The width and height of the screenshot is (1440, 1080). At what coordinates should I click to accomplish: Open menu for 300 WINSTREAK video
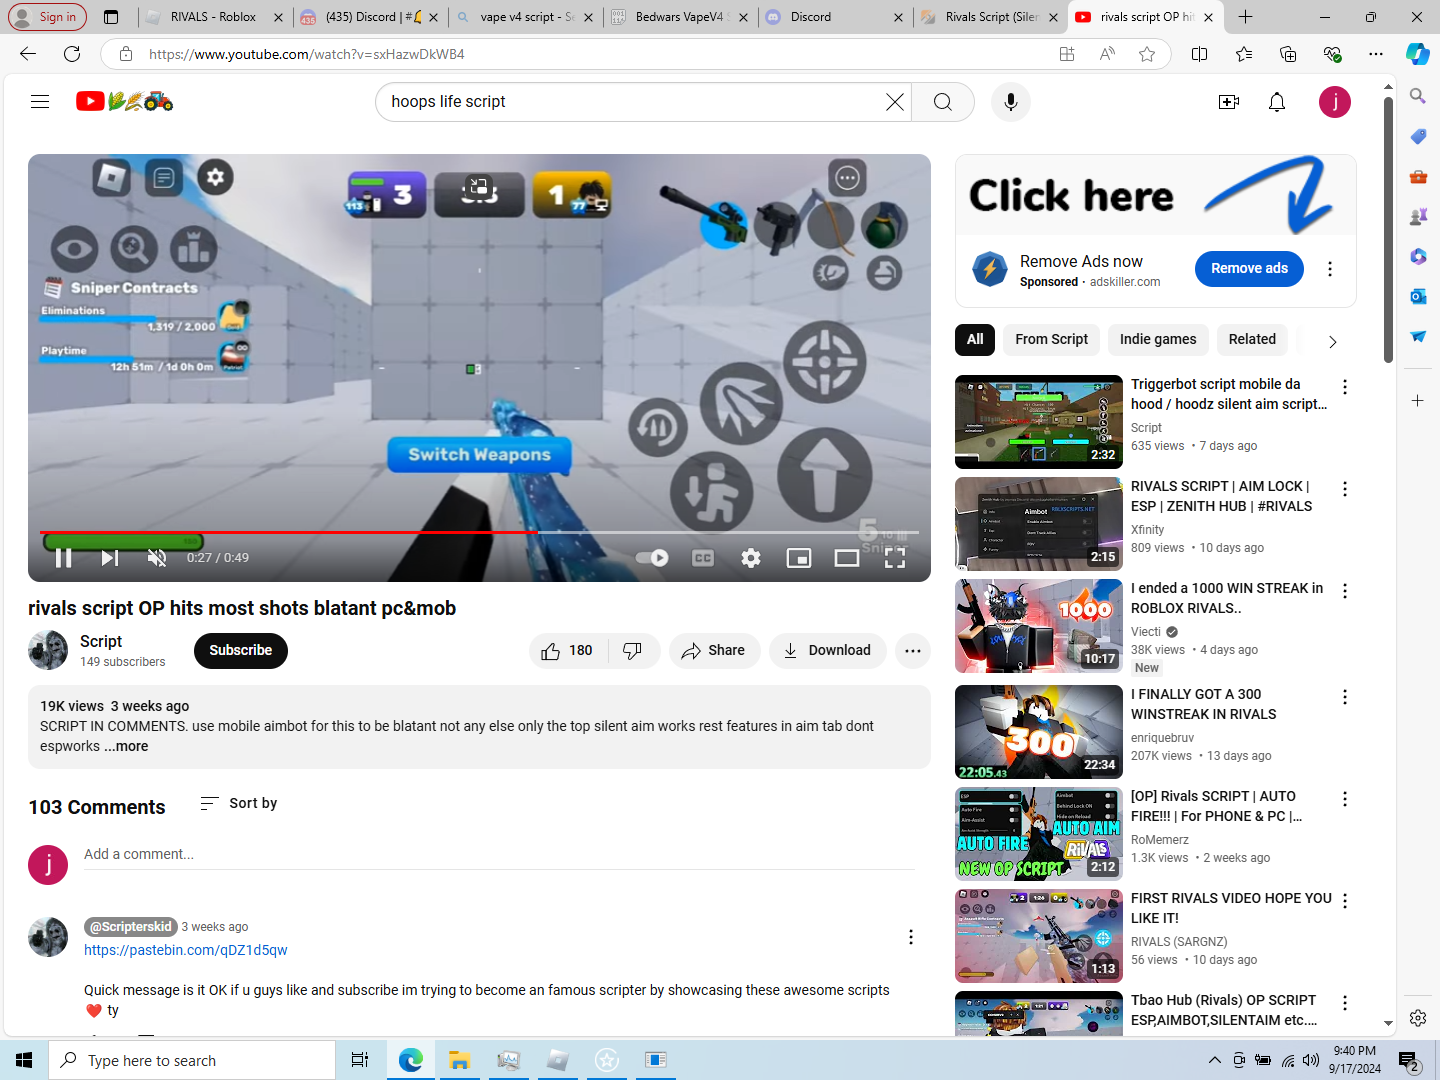1345,697
